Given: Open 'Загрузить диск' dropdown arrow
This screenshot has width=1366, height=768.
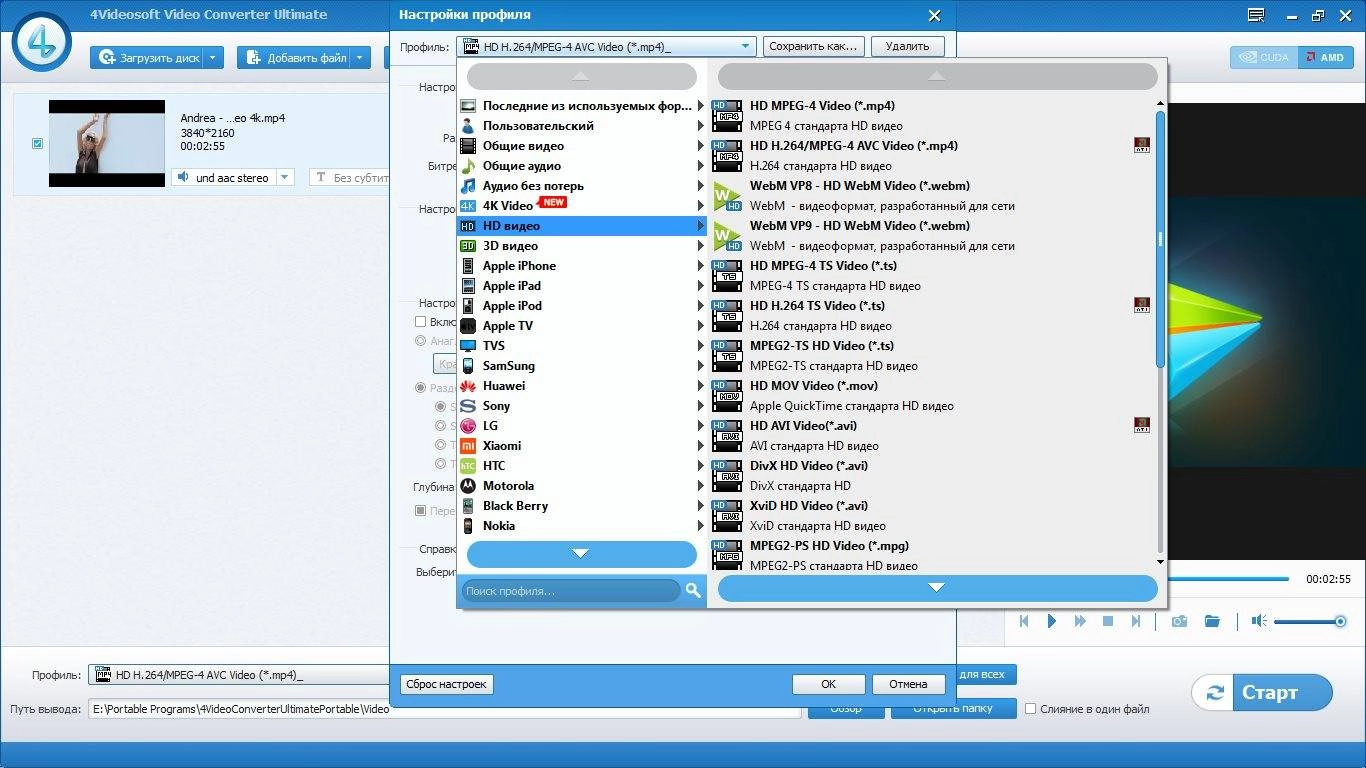Looking at the screenshot, I should coord(214,58).
